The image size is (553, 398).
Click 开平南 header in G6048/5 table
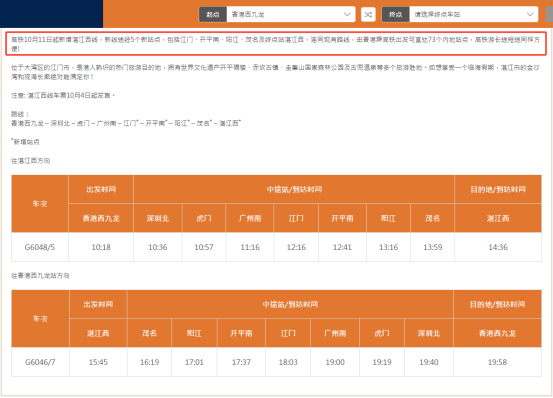[x=342, y=218]
